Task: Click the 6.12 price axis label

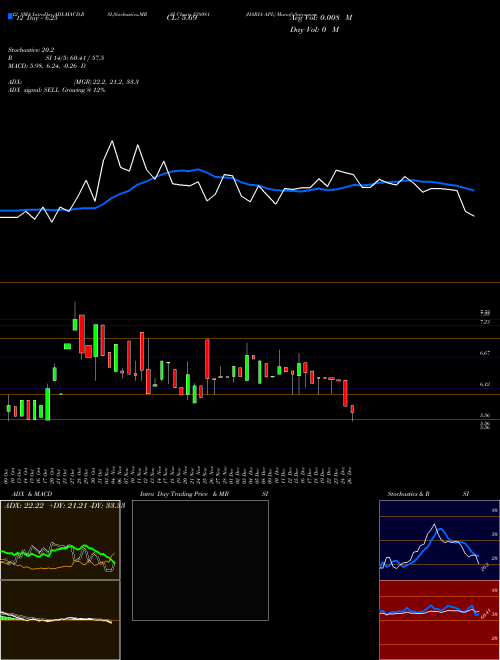Action: point(485,384)
